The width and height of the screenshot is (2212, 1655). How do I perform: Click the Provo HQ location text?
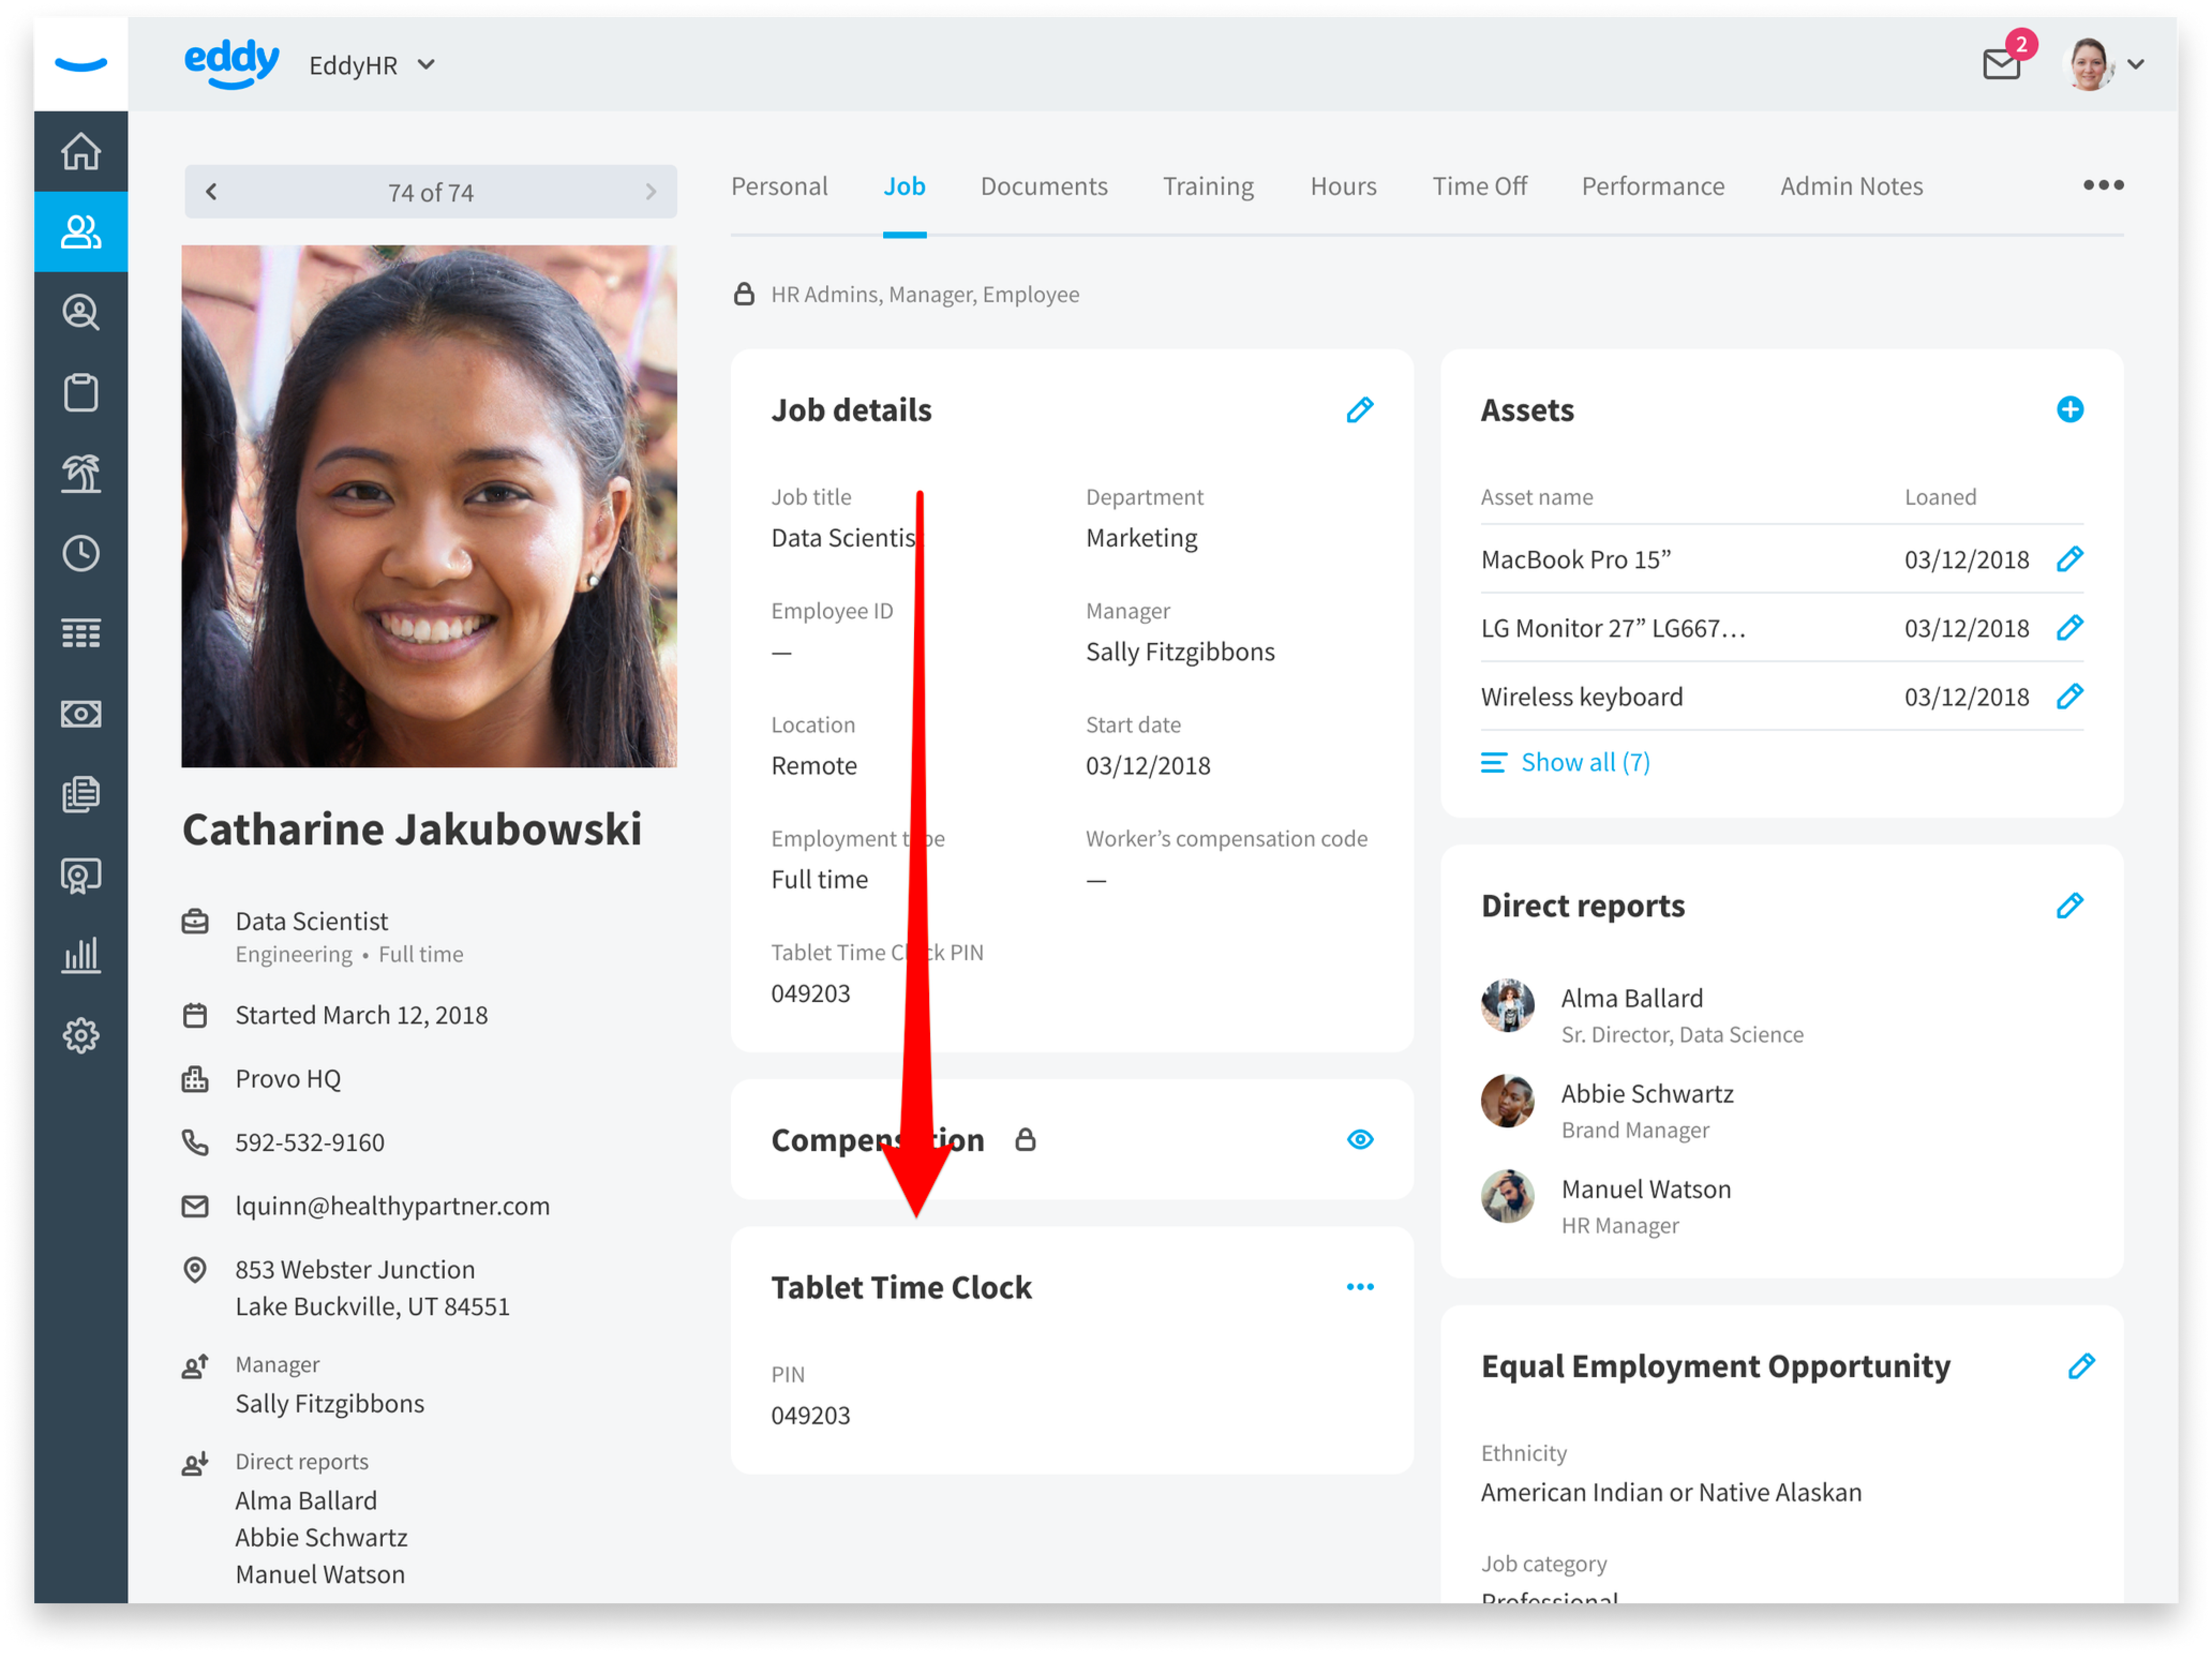pyautogui.click(x=288, y=1079)
